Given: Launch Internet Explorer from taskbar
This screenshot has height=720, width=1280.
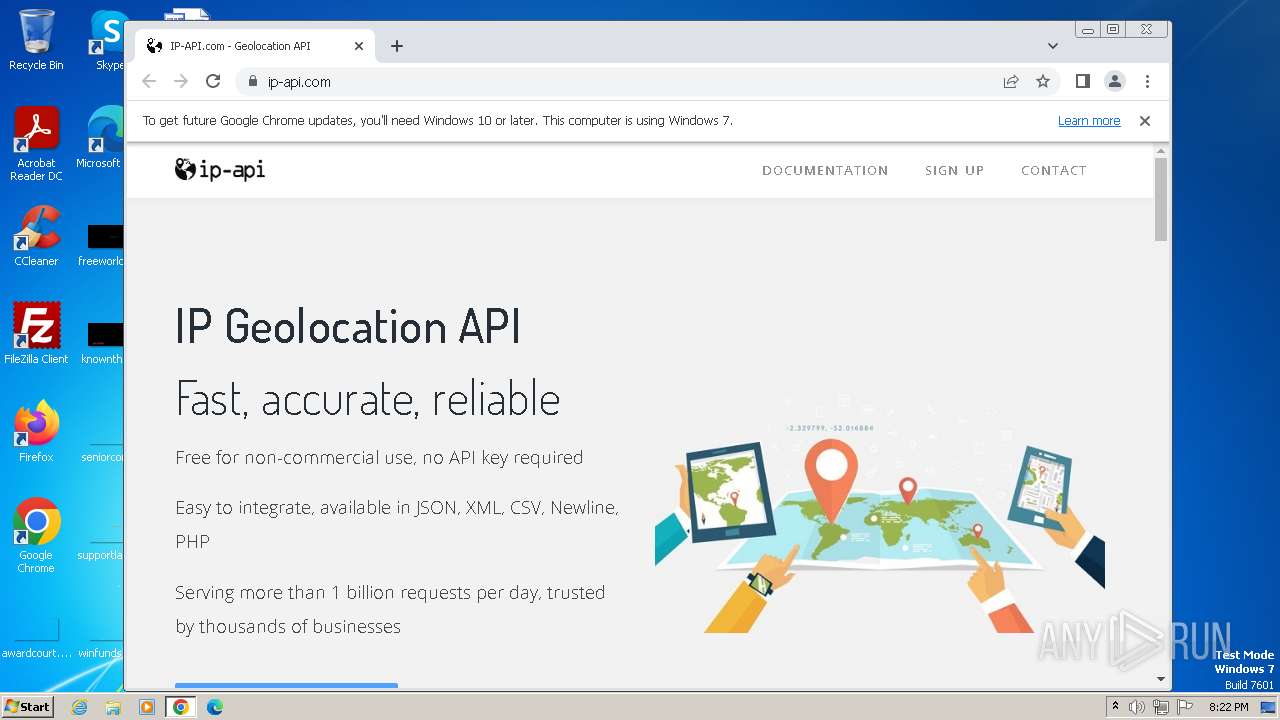Looking at the screenshot, I should pyautogui.click(x=80, y=707).
